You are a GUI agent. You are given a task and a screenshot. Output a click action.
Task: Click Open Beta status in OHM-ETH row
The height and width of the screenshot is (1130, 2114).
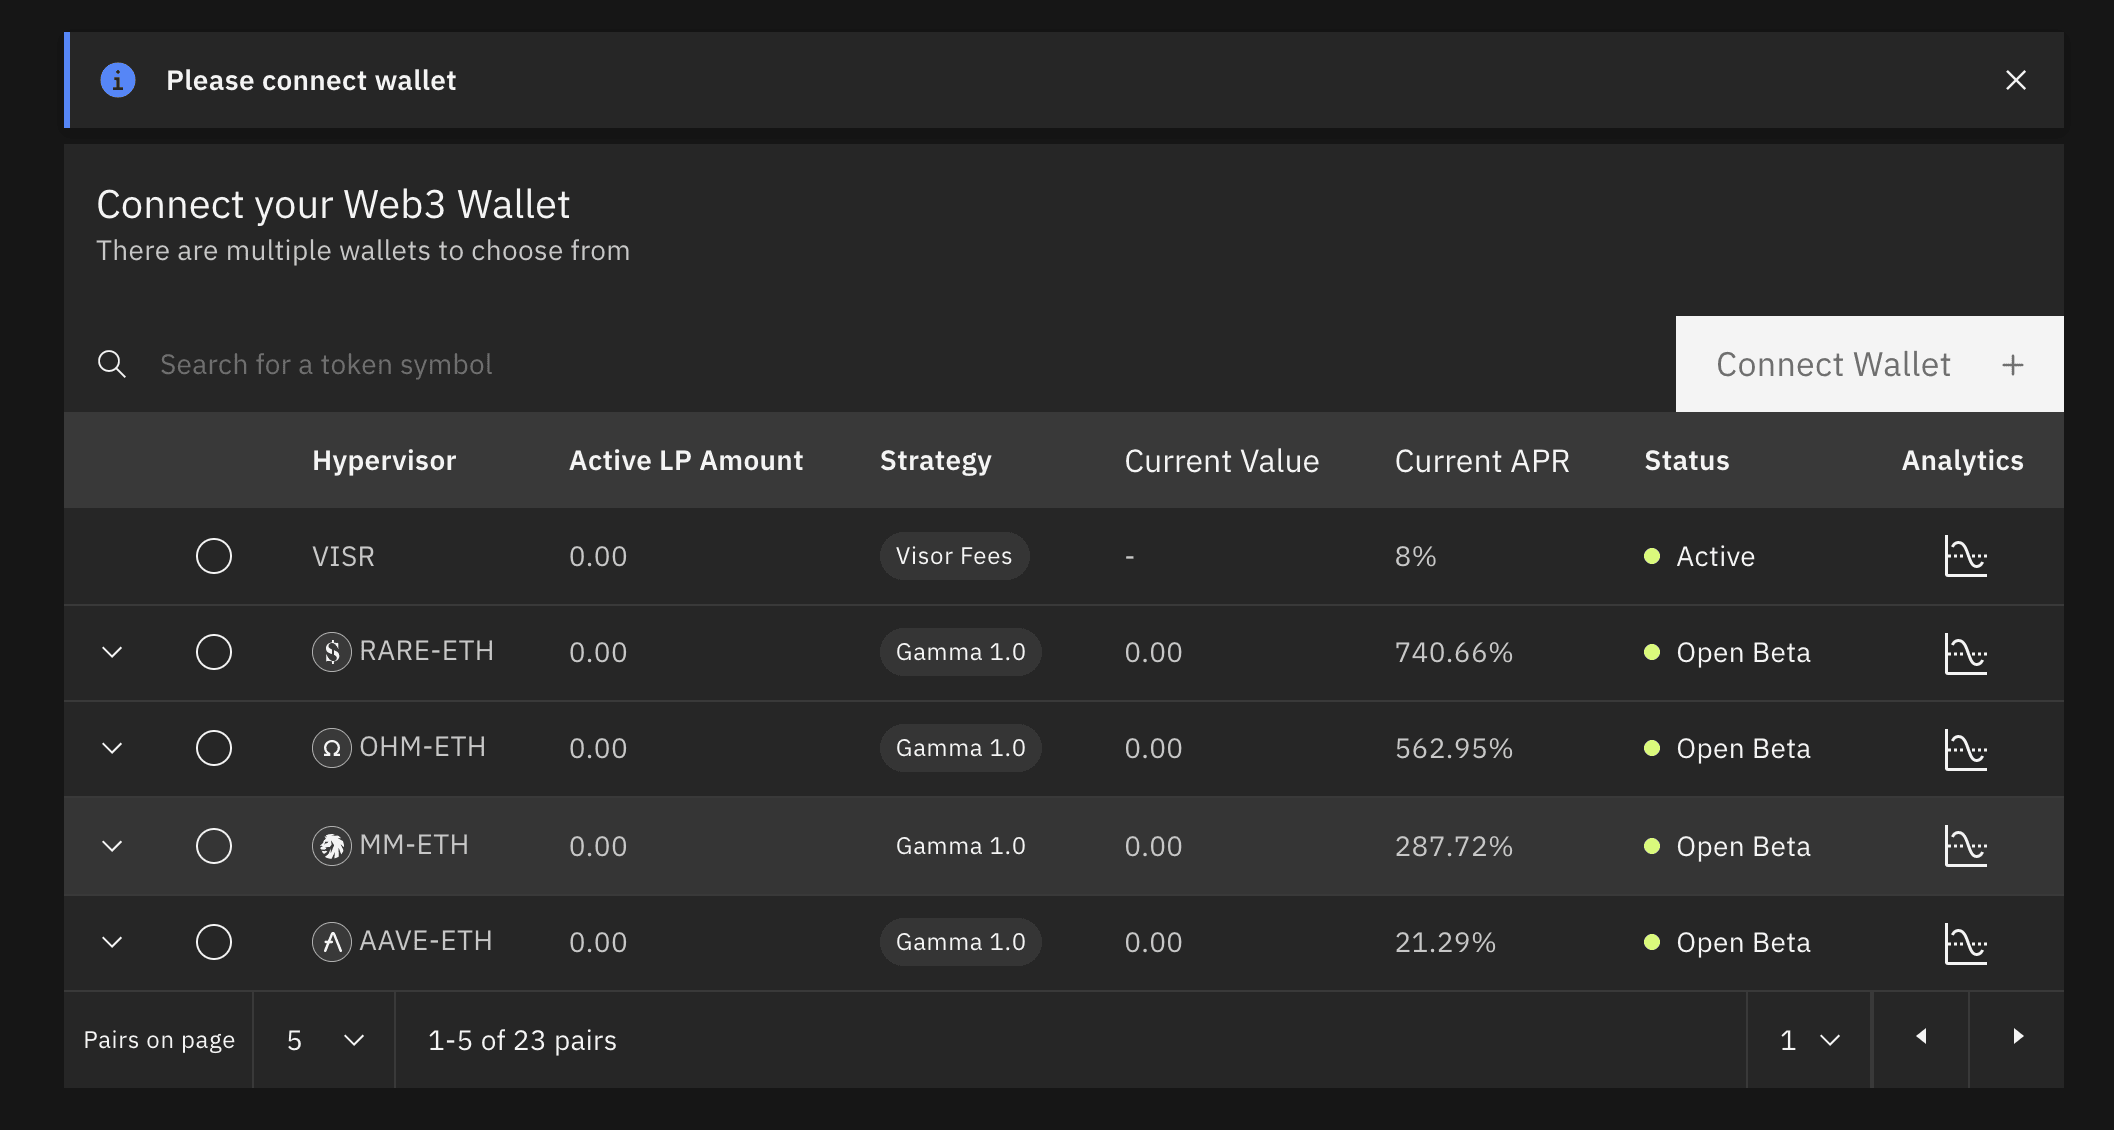pyautogui.click(x=1743, y=748)
